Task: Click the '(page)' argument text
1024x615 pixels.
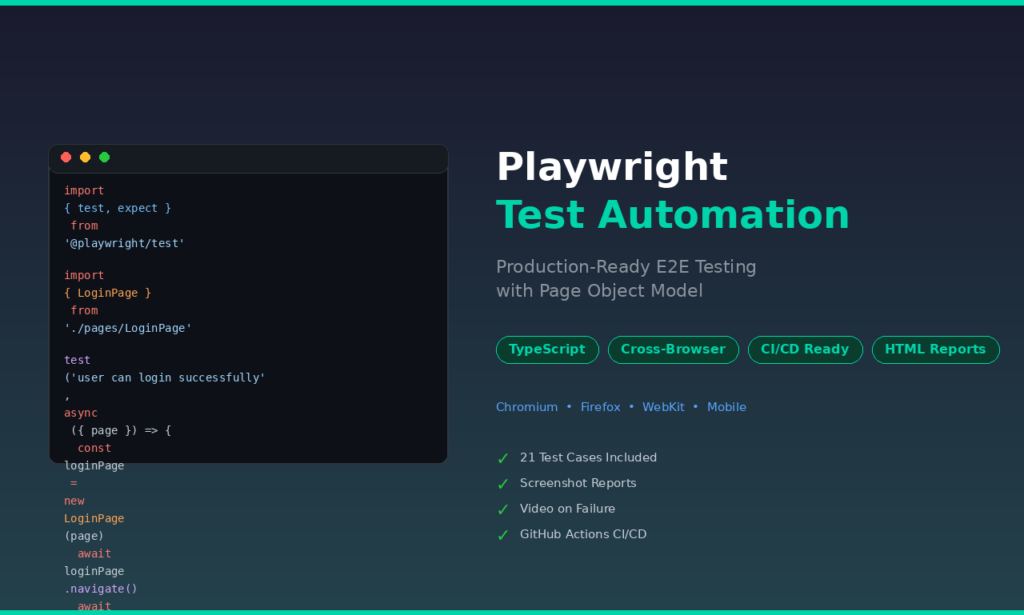Action: [84, 536]
